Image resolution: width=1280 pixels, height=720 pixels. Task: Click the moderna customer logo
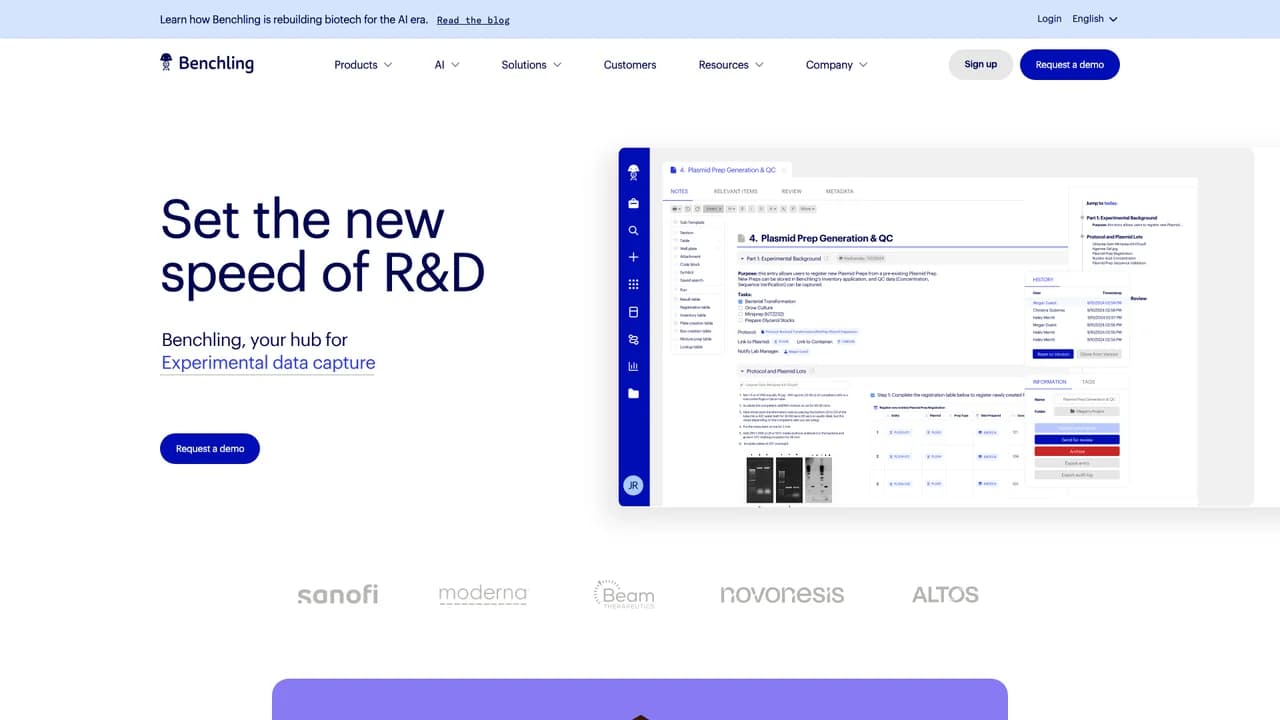tap(483, 595)
